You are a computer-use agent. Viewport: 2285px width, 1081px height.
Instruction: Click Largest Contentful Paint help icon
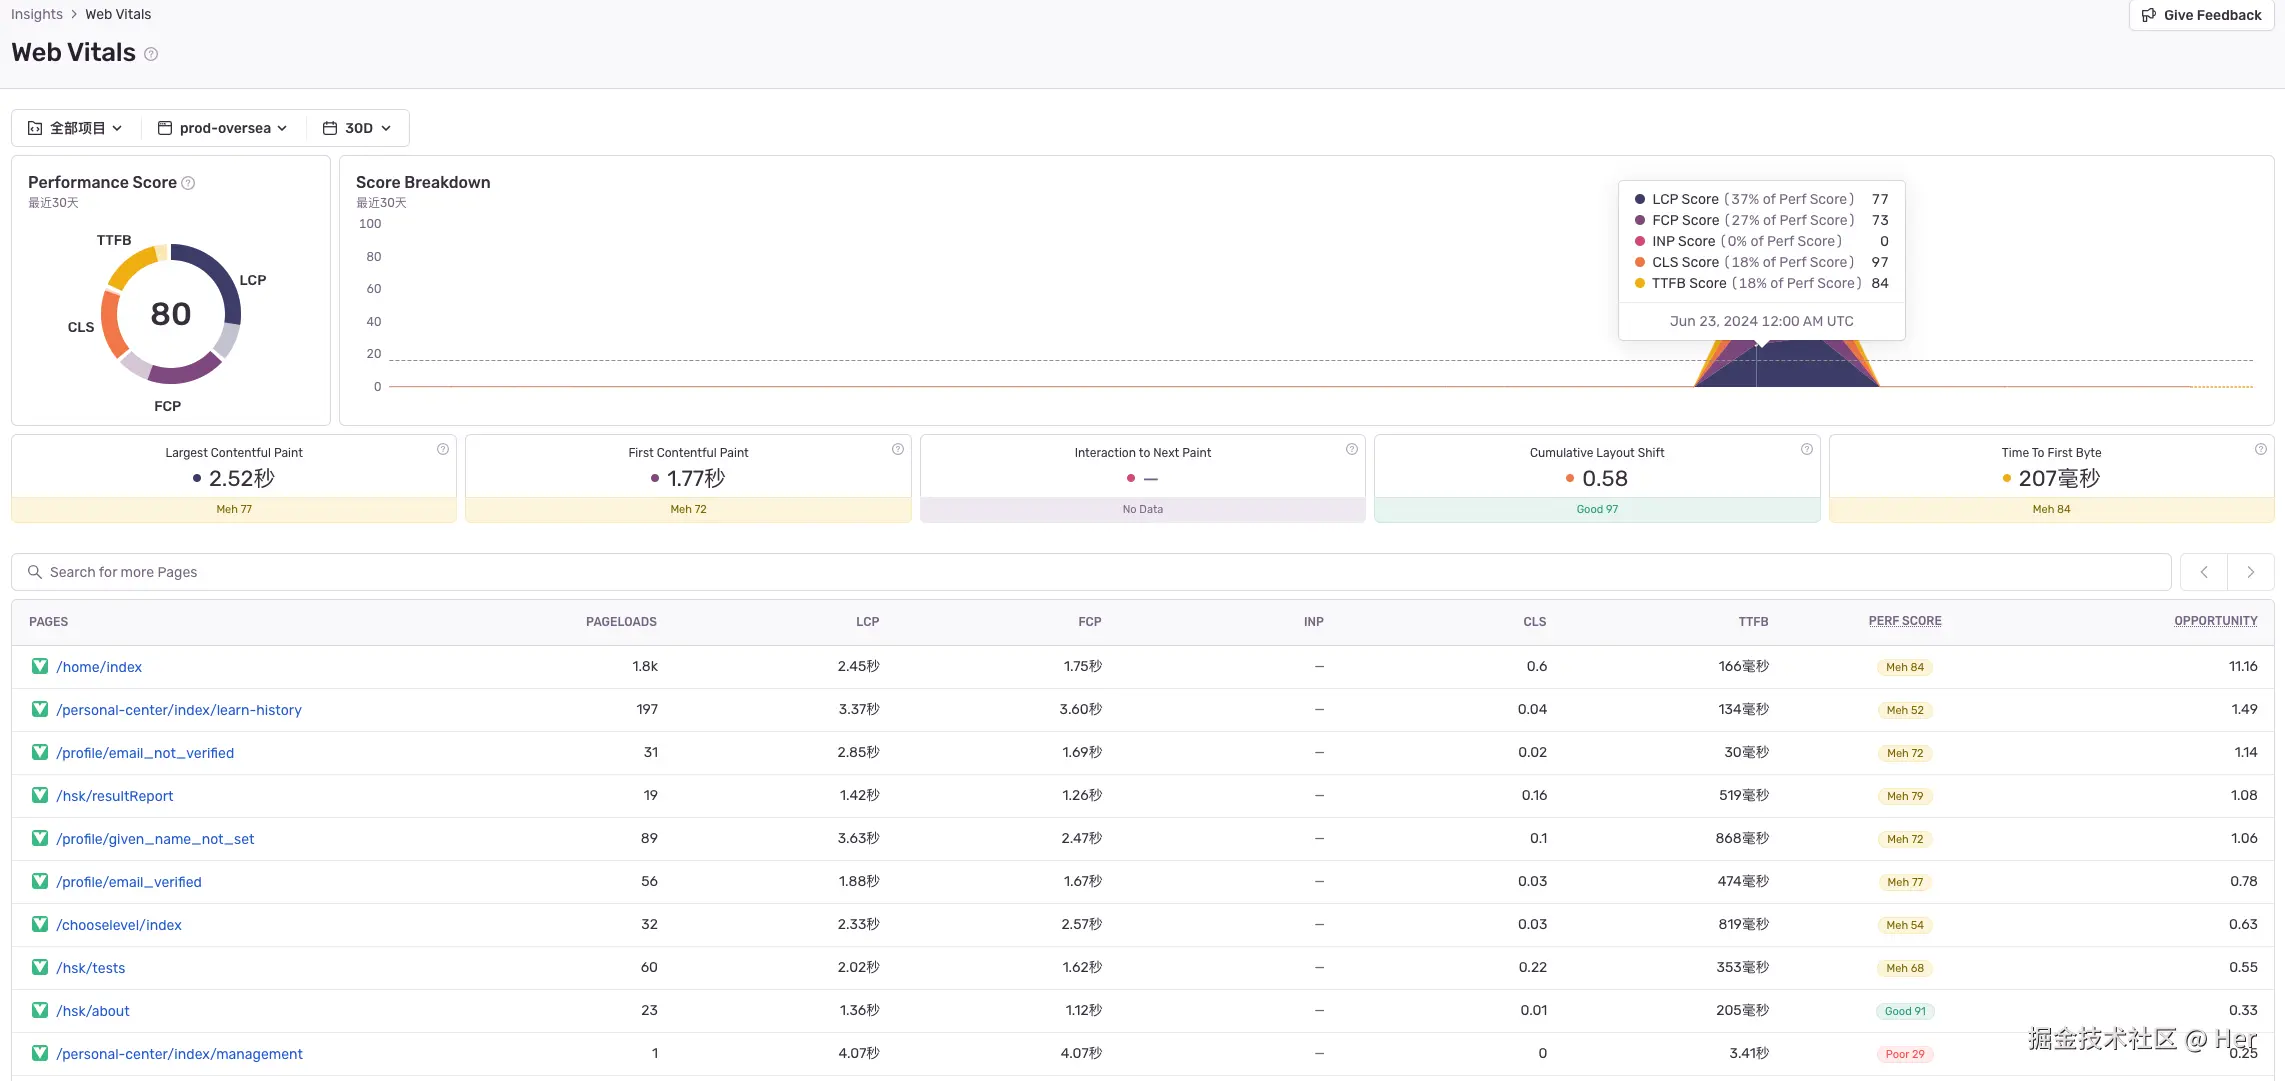443,450
